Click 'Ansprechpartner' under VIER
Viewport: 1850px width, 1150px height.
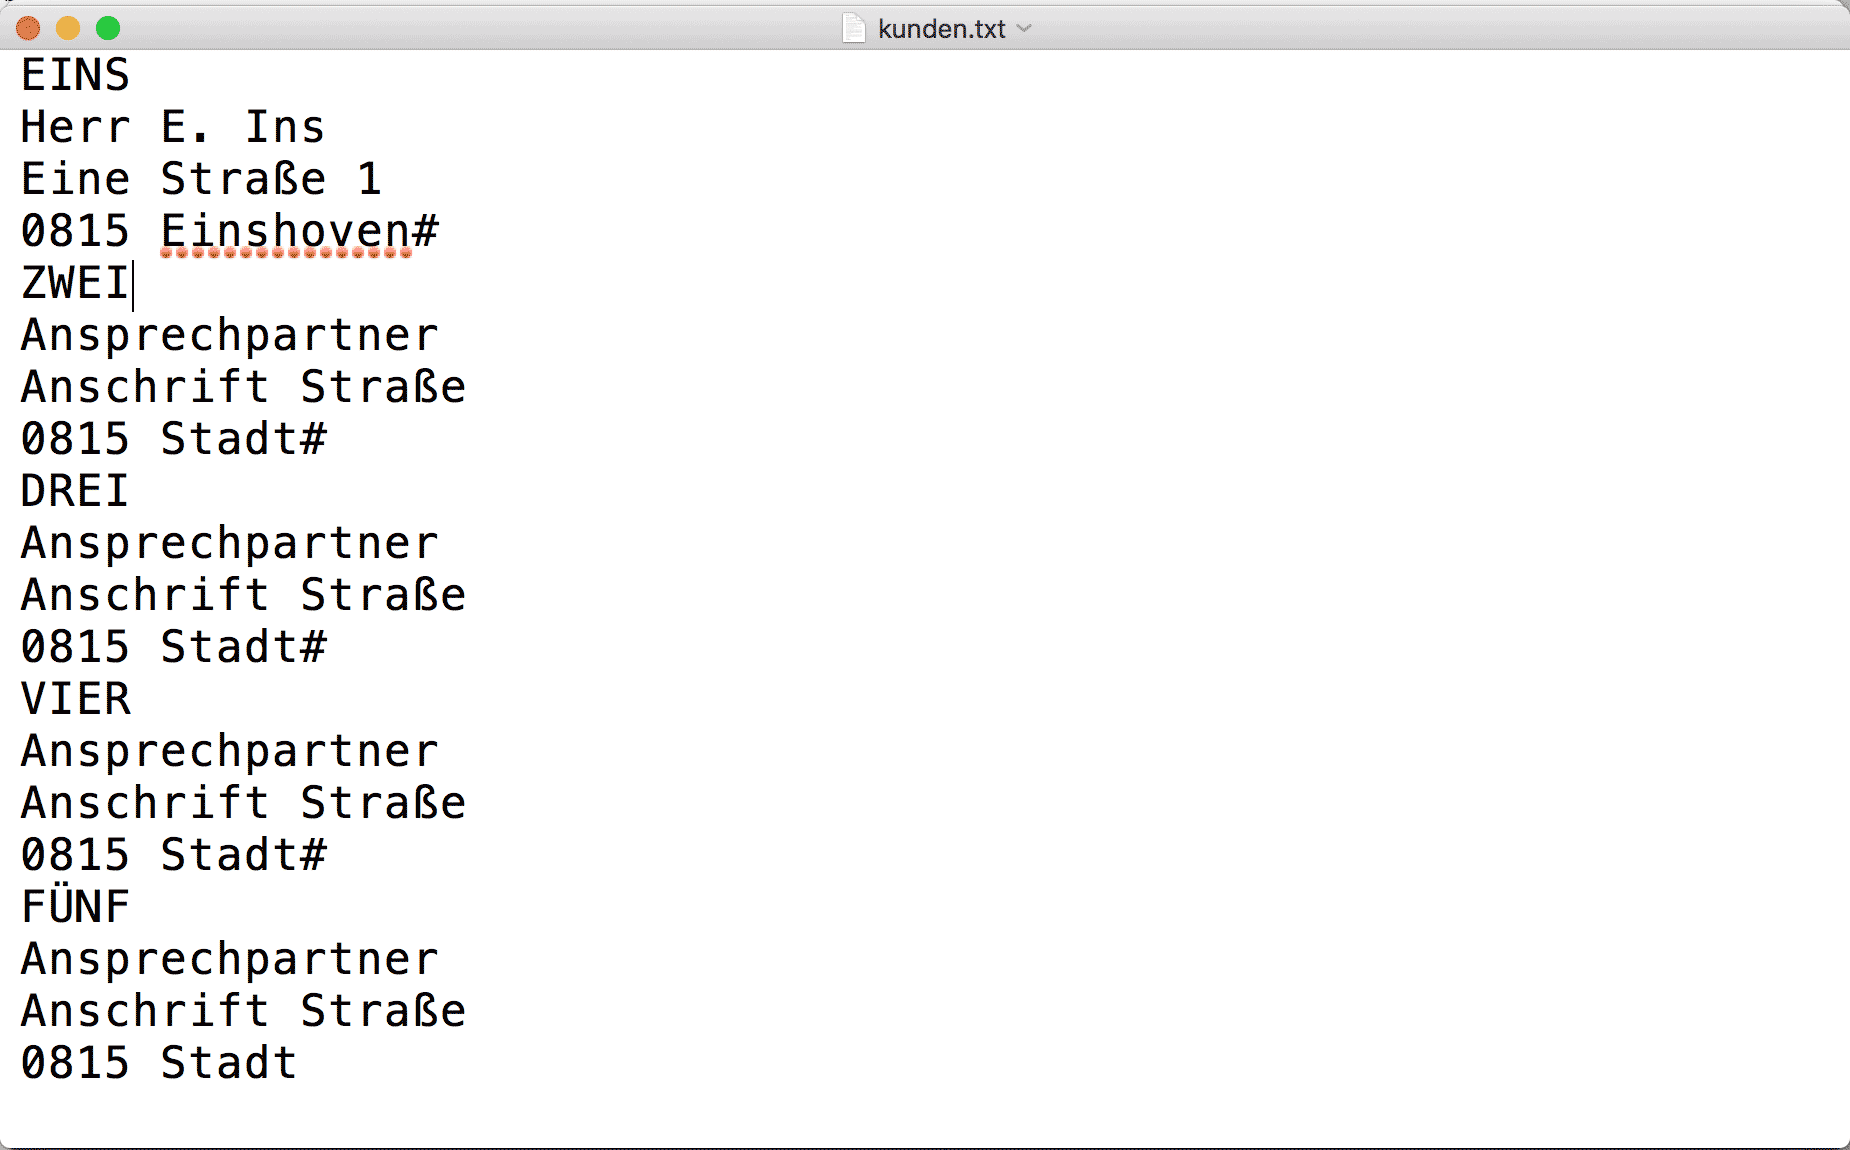coord(230,751)
